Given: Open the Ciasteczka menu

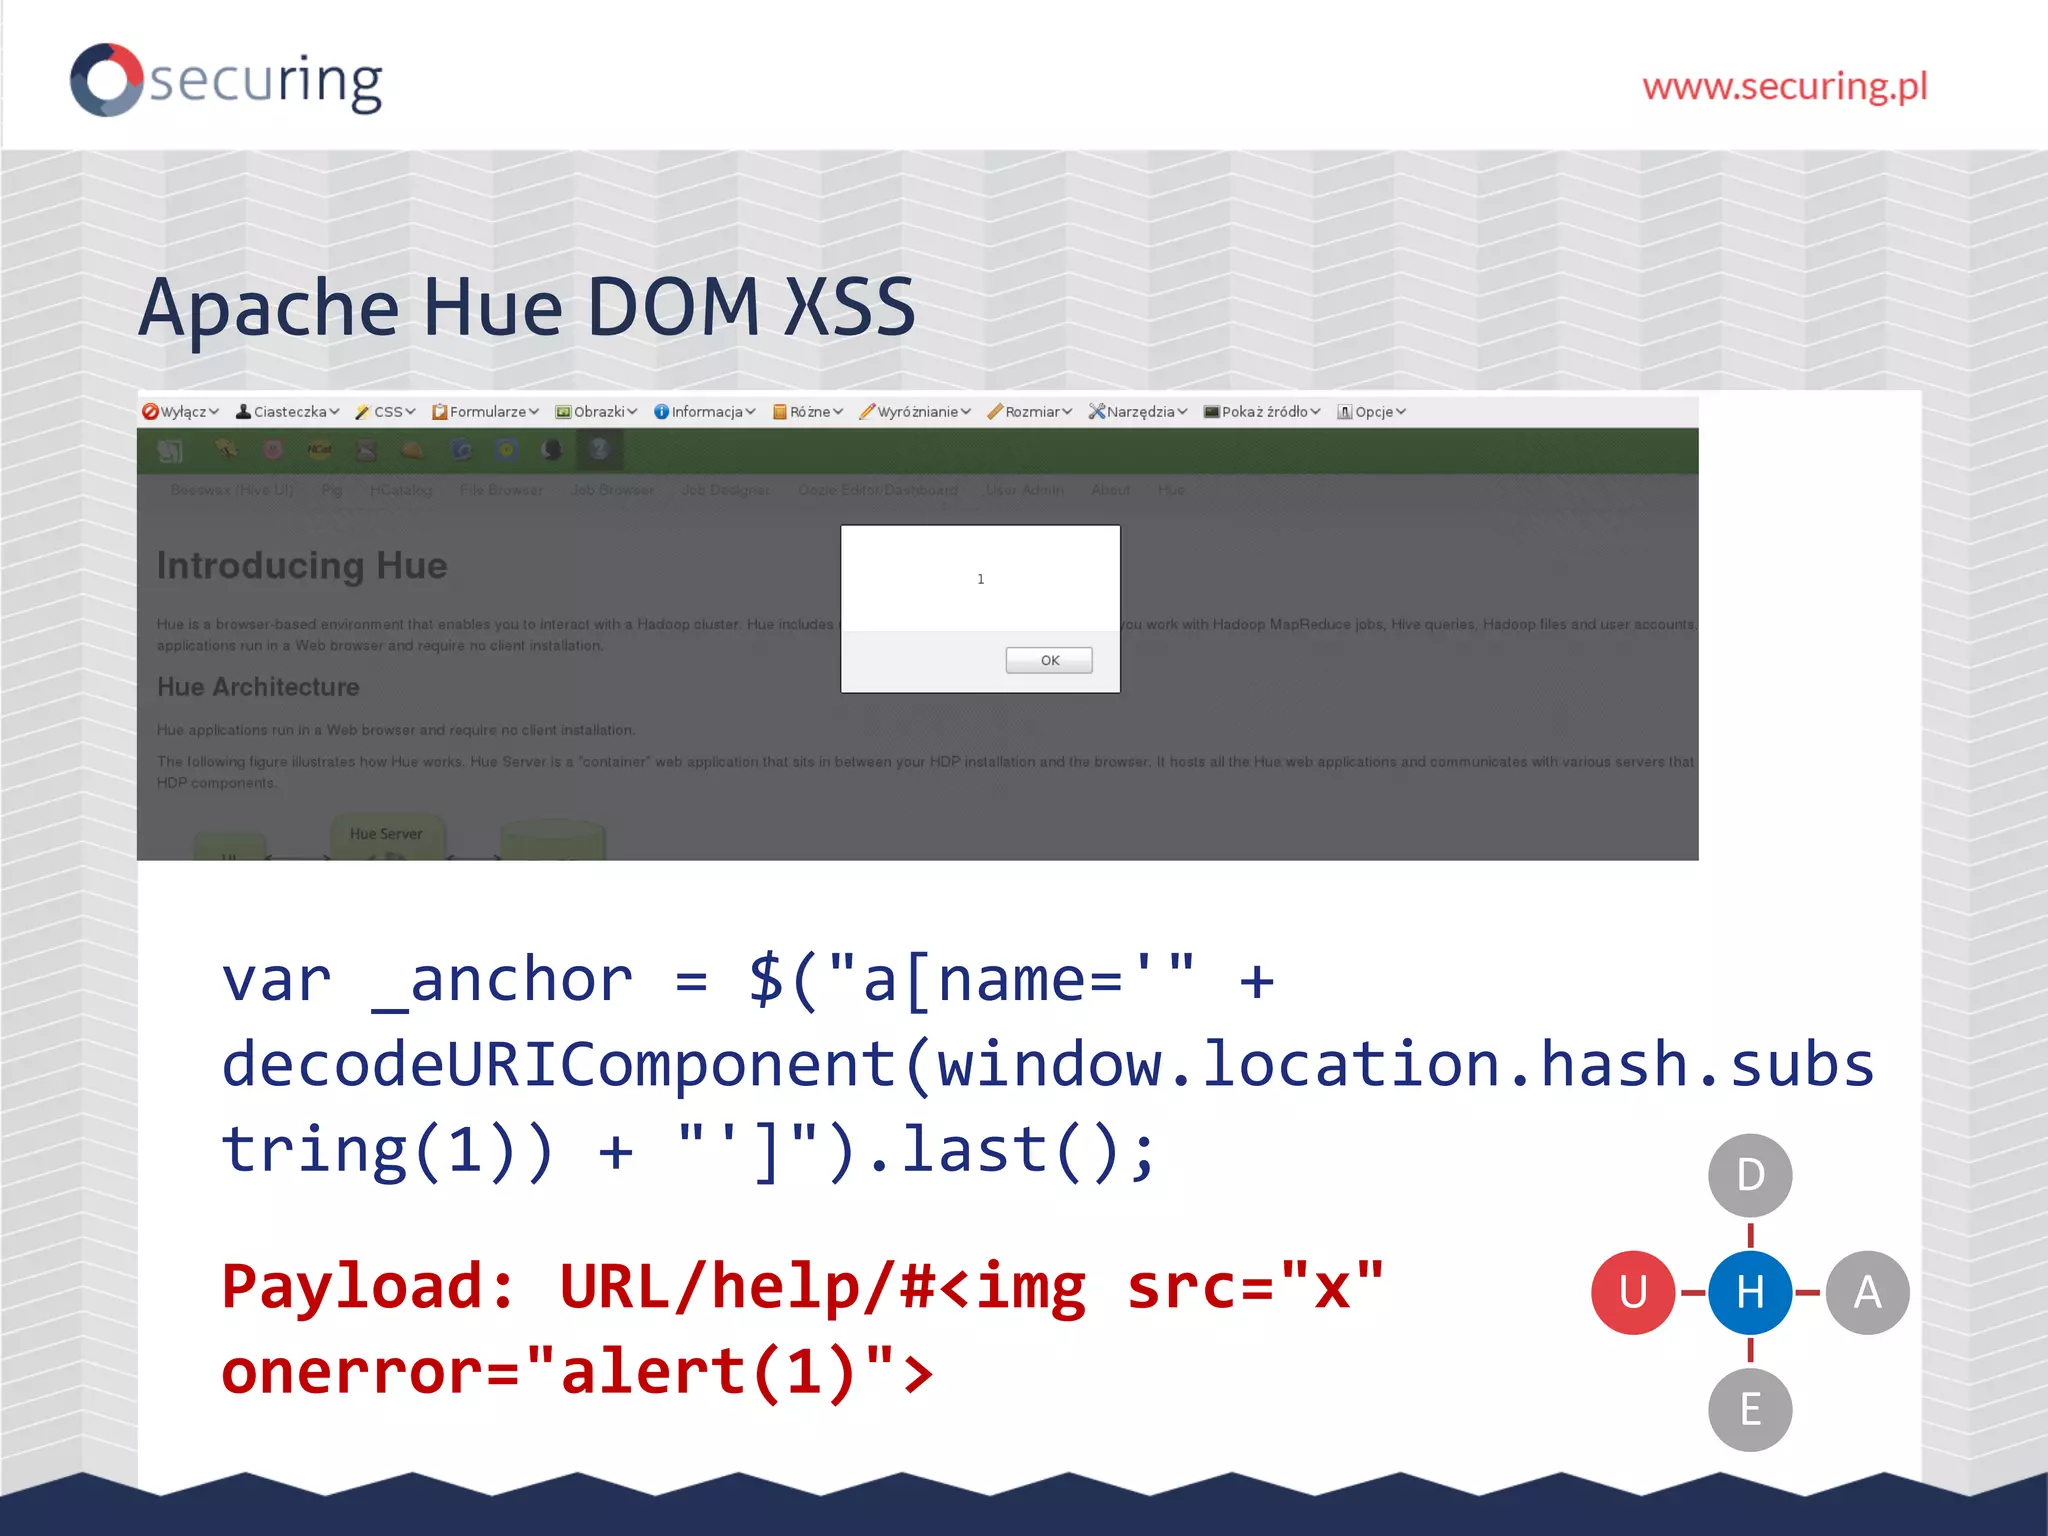Looking at the screenshot, I should 287,411.
